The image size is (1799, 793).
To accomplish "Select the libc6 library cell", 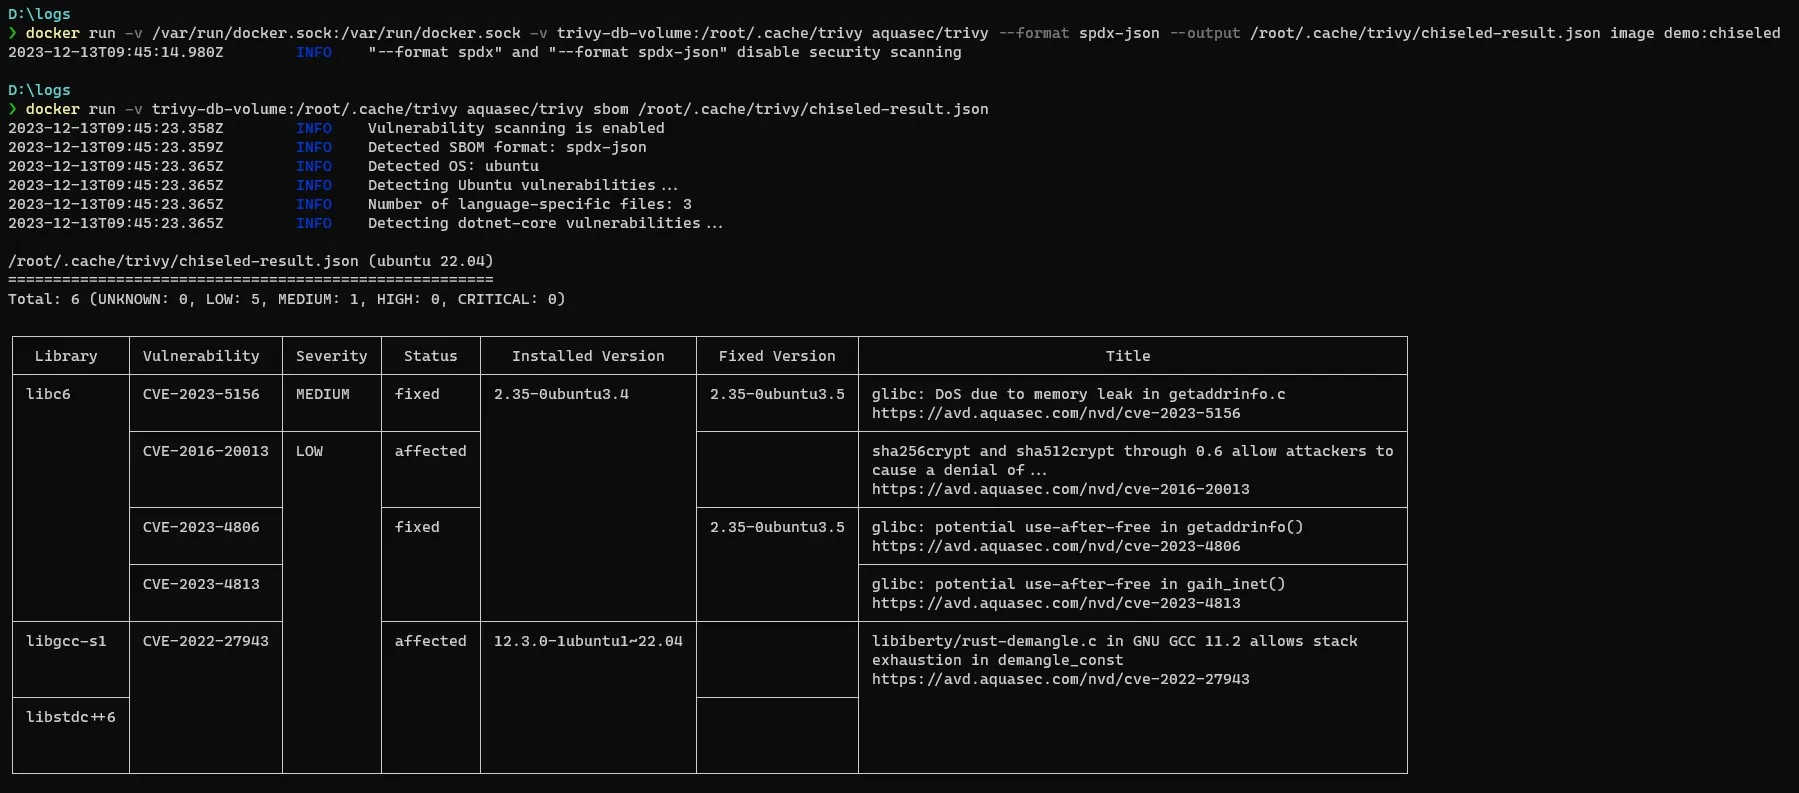I will coord(48,394).
